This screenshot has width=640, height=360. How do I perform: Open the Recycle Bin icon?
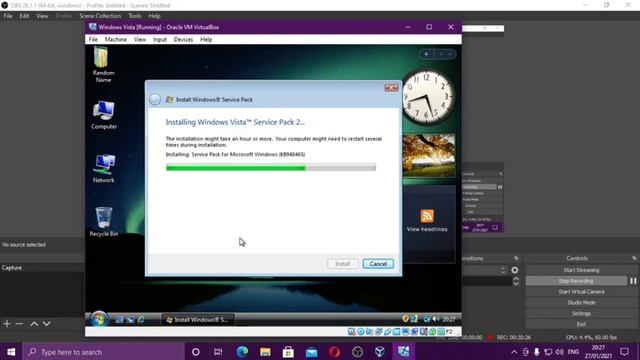point(104,222)
